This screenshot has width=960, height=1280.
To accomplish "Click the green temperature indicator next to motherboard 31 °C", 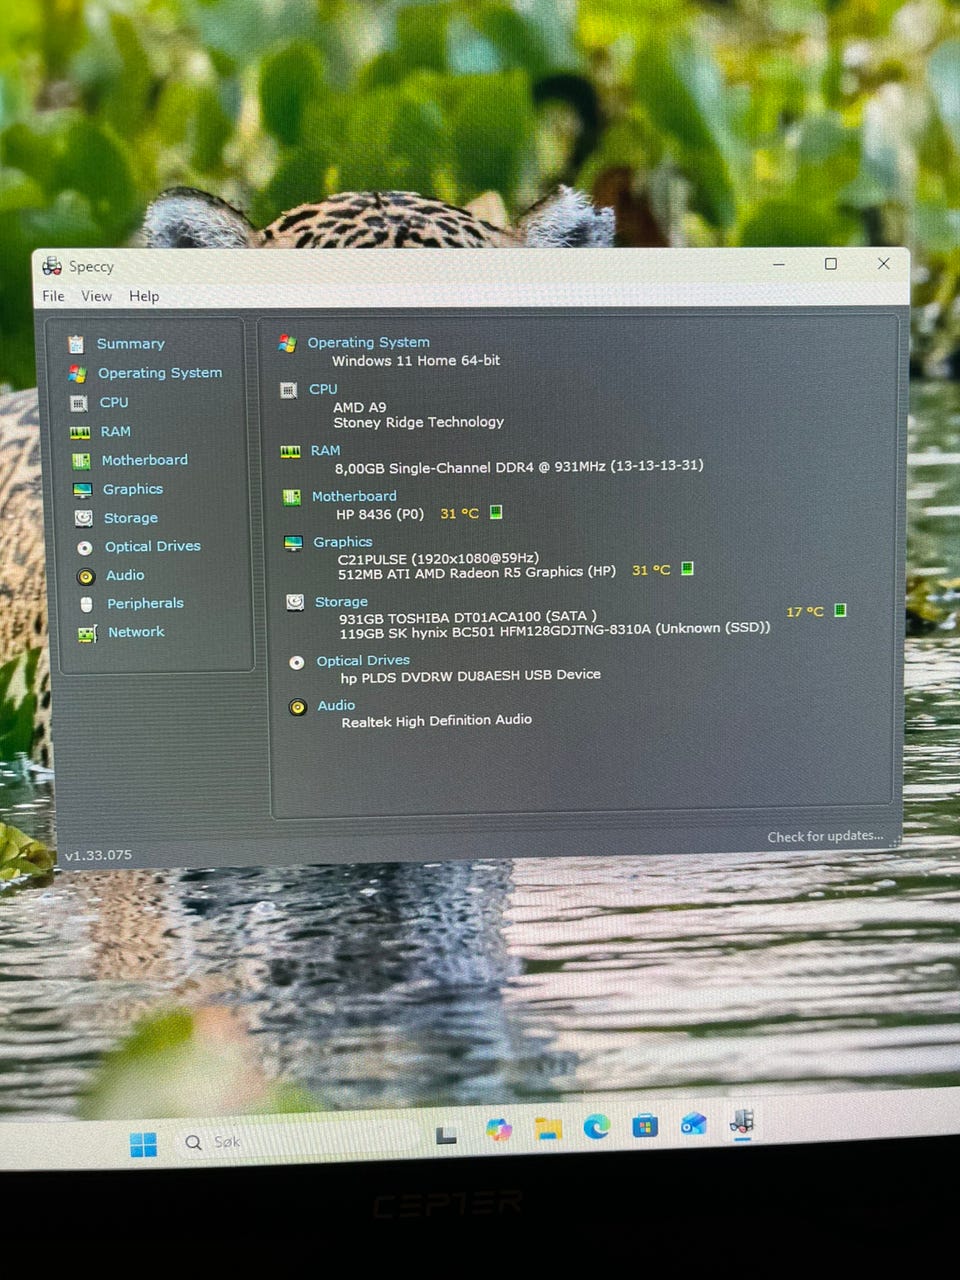I will 496,513.
